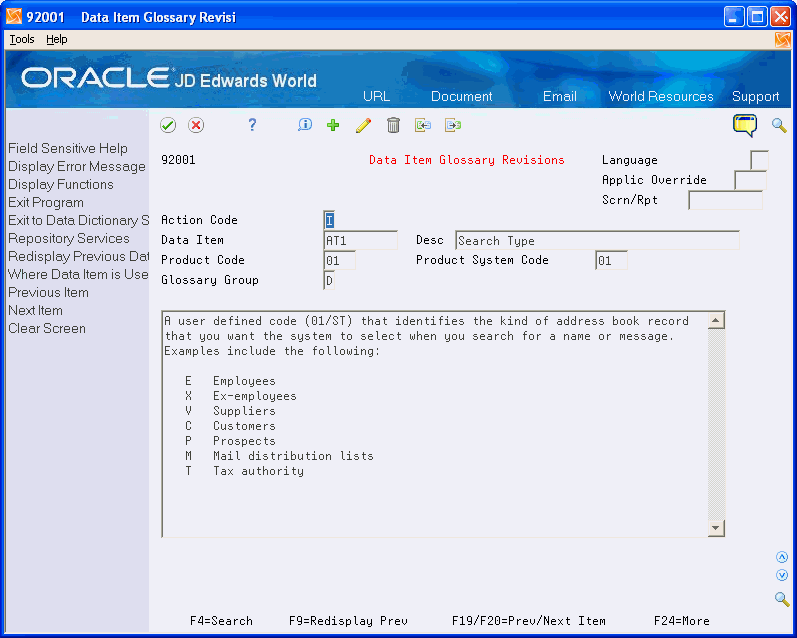Click the Mail distribution lists line
The height and width of the screenshot is (638, 797).
[280, 456]
